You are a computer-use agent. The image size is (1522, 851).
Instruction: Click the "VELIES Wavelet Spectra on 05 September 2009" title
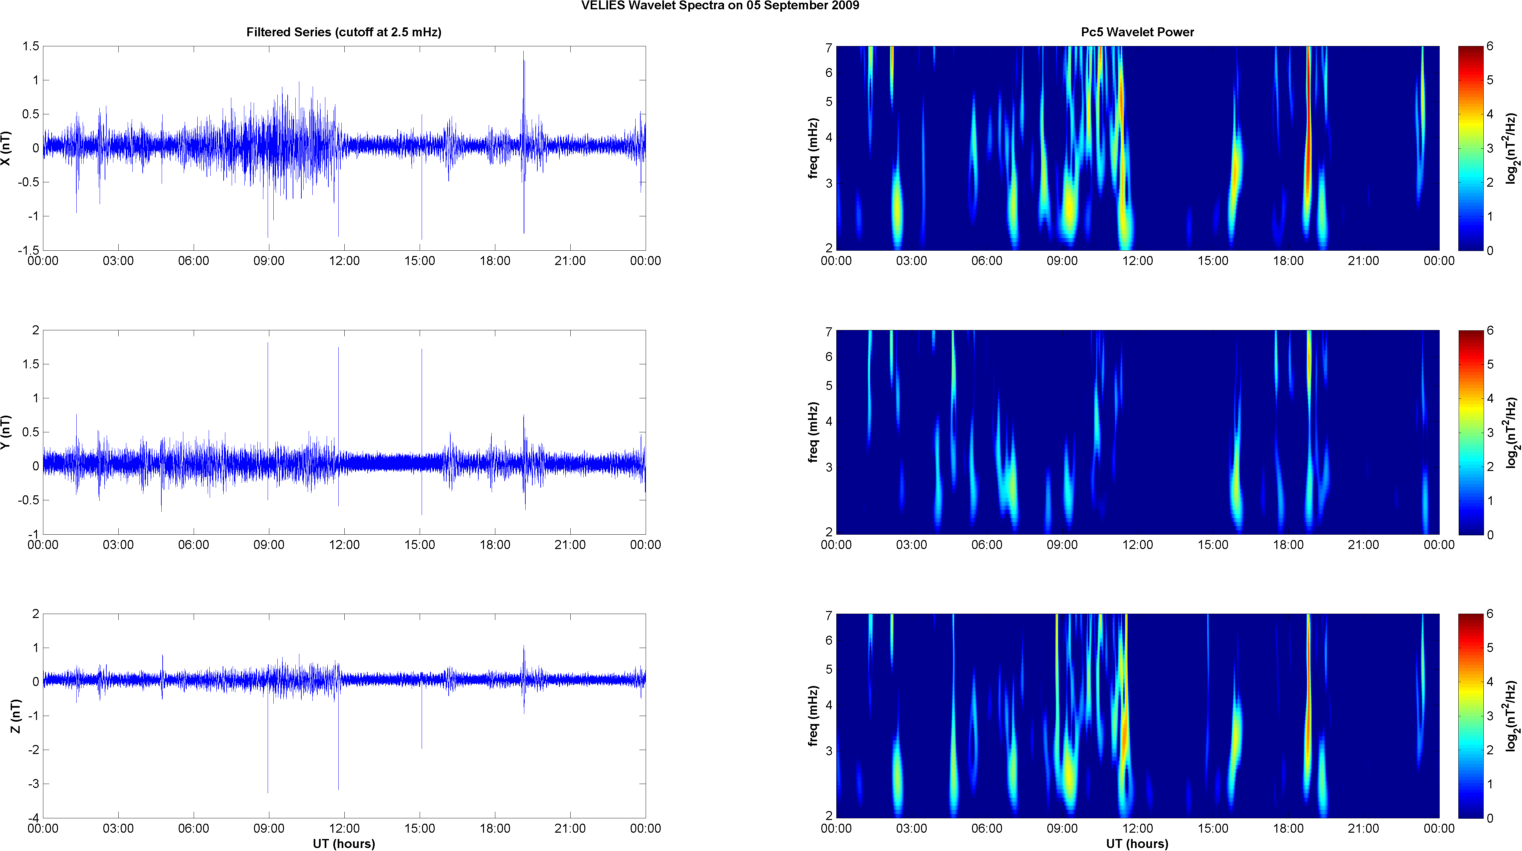(x=720, y=6)
